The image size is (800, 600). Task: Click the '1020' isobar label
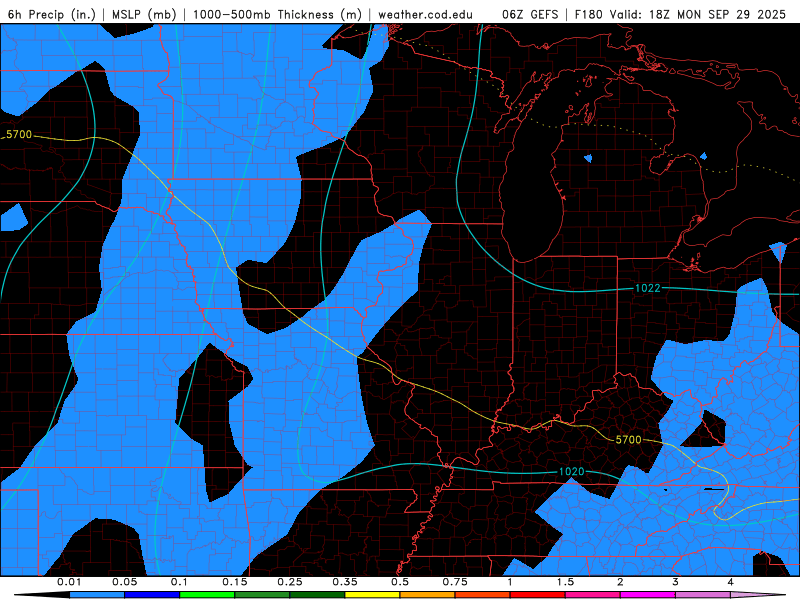tap(571, 471)
